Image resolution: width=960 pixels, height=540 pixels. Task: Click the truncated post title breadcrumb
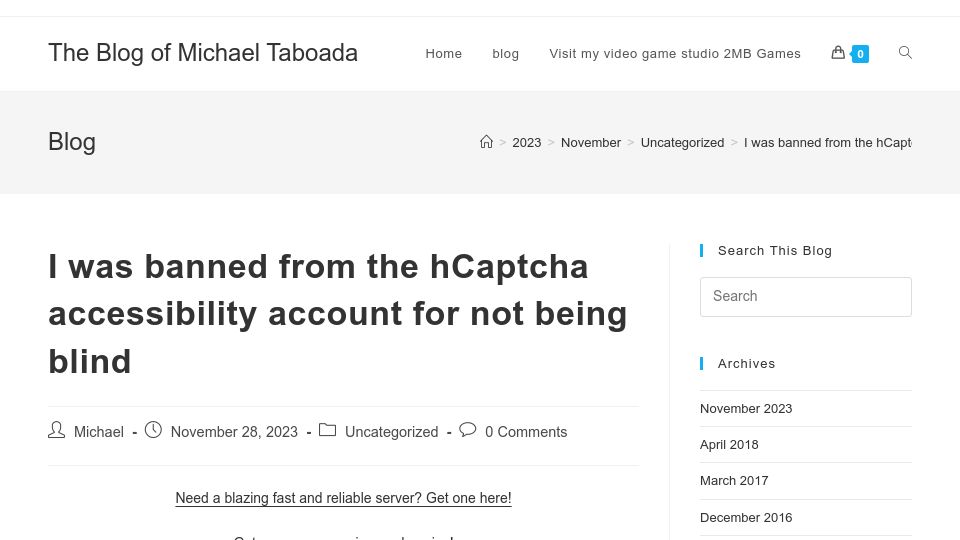coord(828,143)
